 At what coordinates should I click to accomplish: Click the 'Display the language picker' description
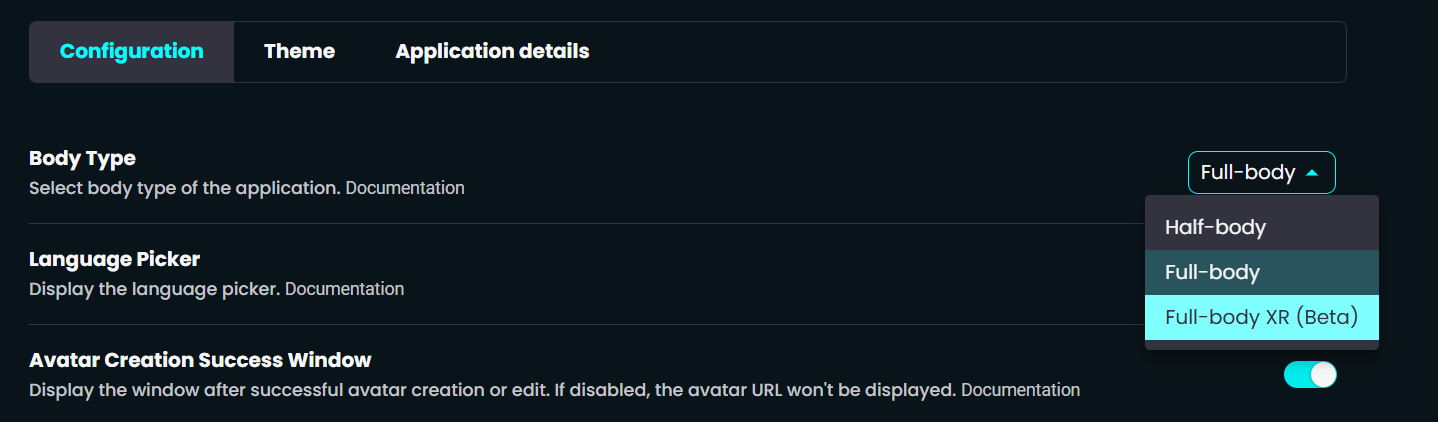(x=155, y=289)
